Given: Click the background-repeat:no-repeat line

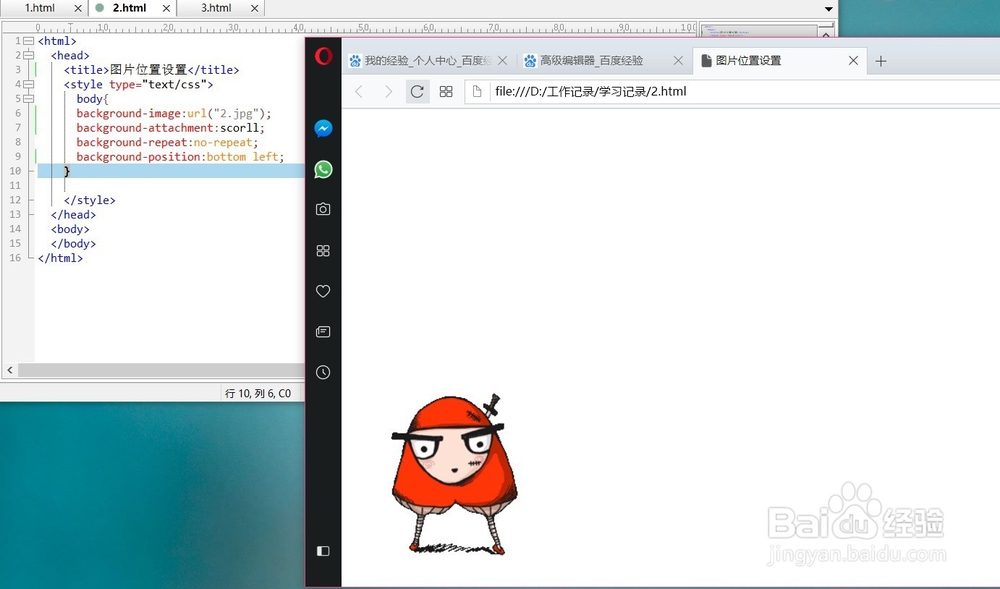Looking at the screenshot, I should point(167,142).
